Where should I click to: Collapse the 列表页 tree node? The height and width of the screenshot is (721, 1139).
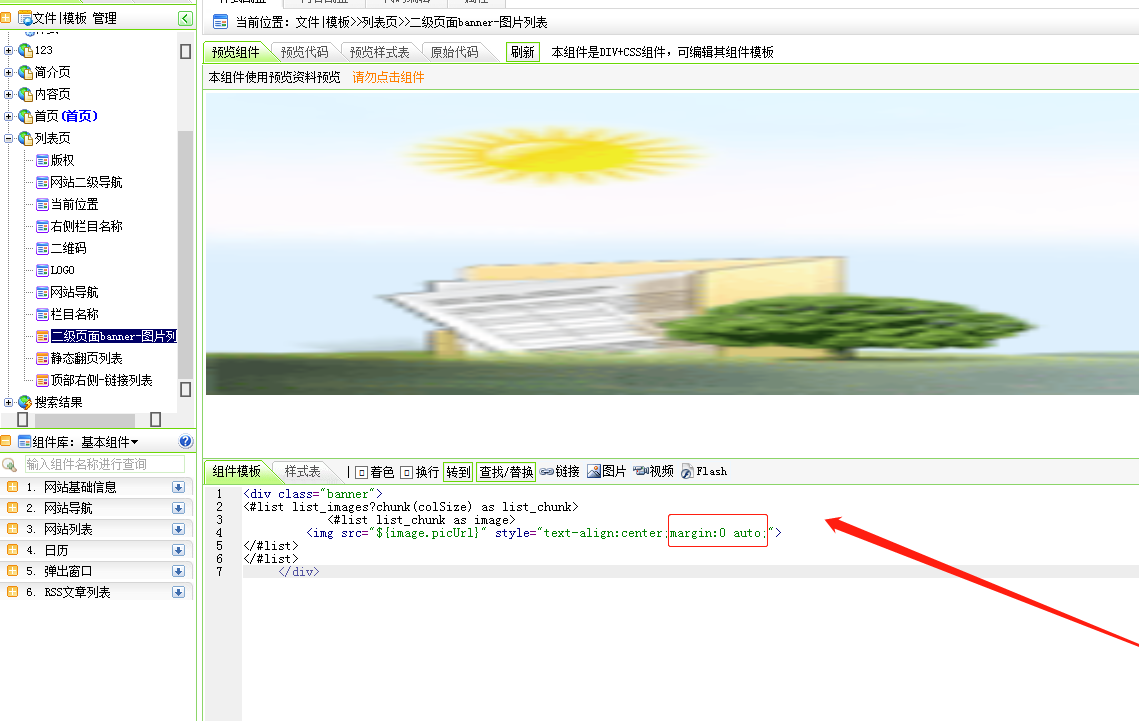click(10, 138)
